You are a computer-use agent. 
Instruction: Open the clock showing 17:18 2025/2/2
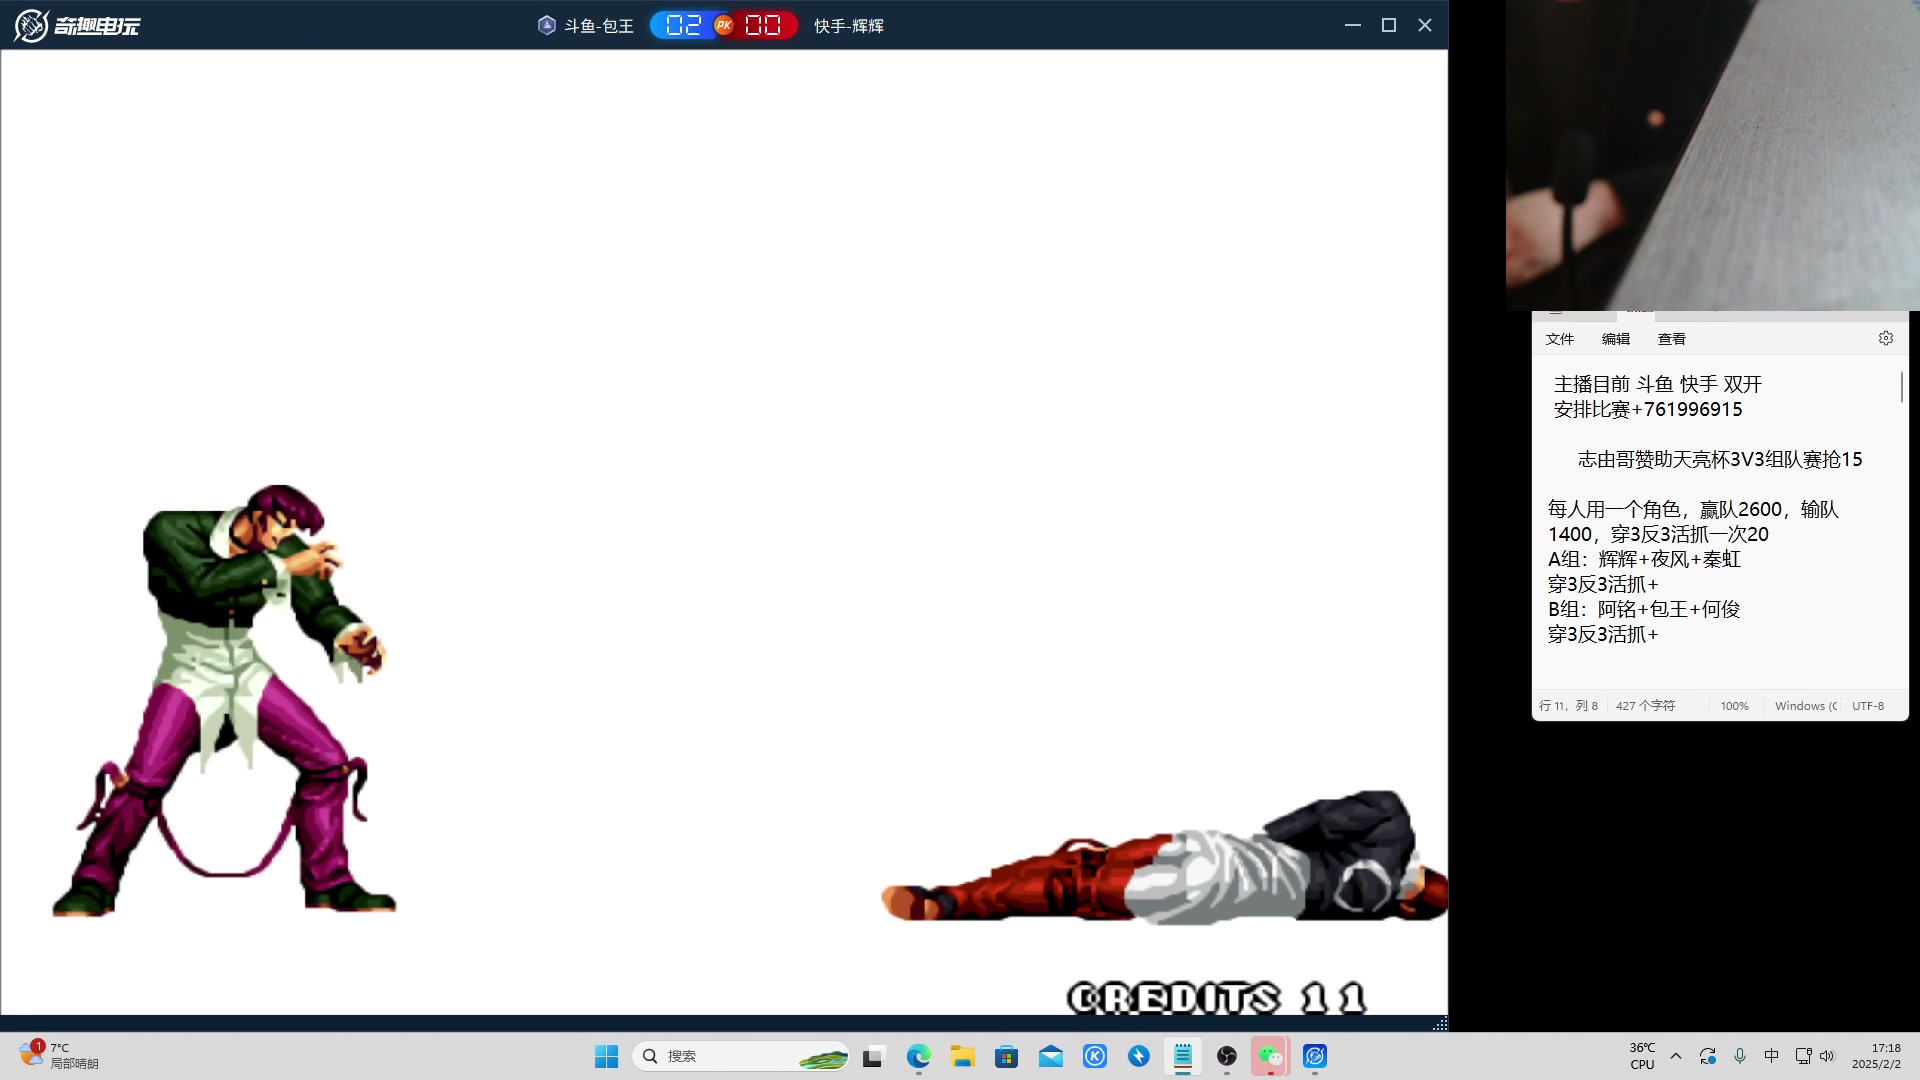pyautogui.click(x=1877, y=1056)
